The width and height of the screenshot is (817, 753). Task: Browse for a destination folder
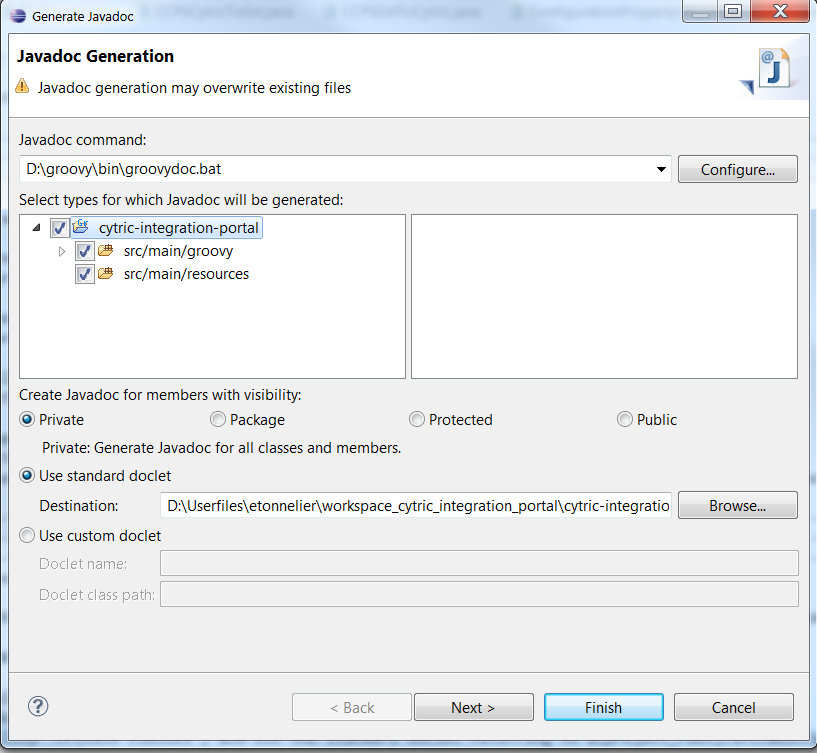coord(737,506)
